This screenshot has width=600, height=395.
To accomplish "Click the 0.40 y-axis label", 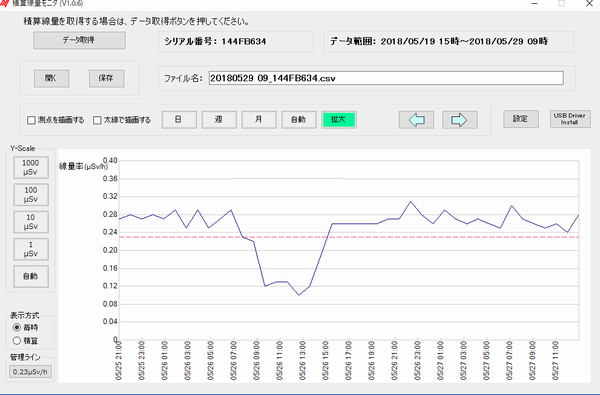I will pyautogui.click(x=110, y=161).
